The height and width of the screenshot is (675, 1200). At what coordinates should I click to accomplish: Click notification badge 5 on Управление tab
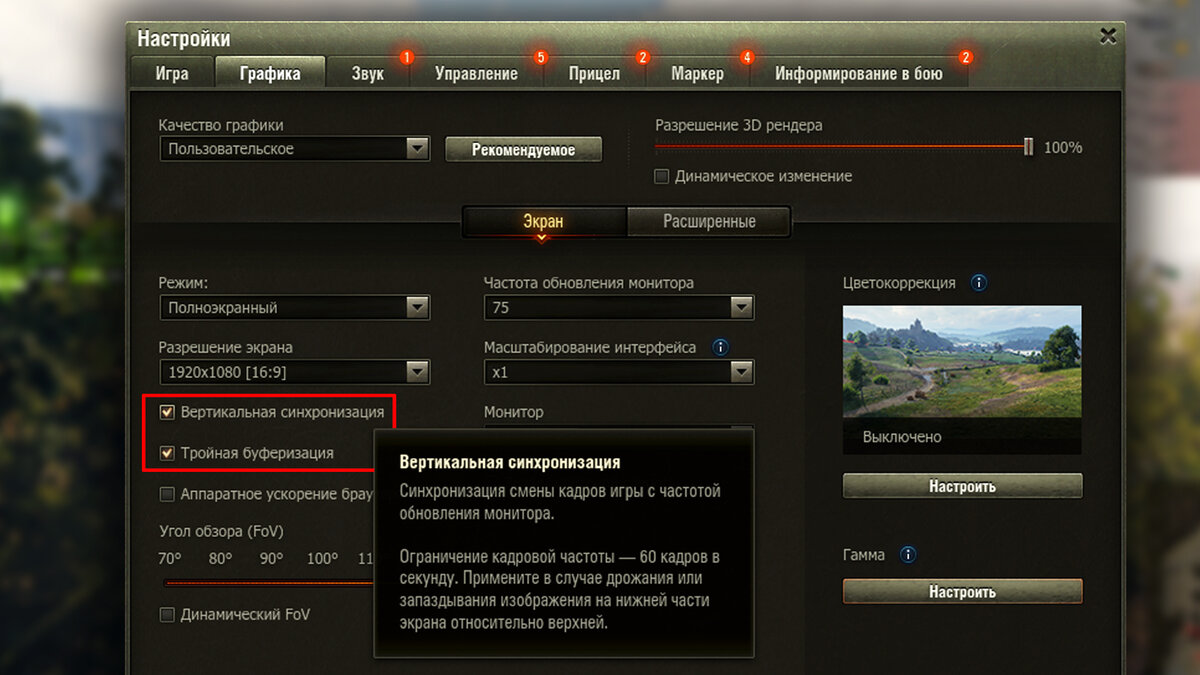pos(541,57)
